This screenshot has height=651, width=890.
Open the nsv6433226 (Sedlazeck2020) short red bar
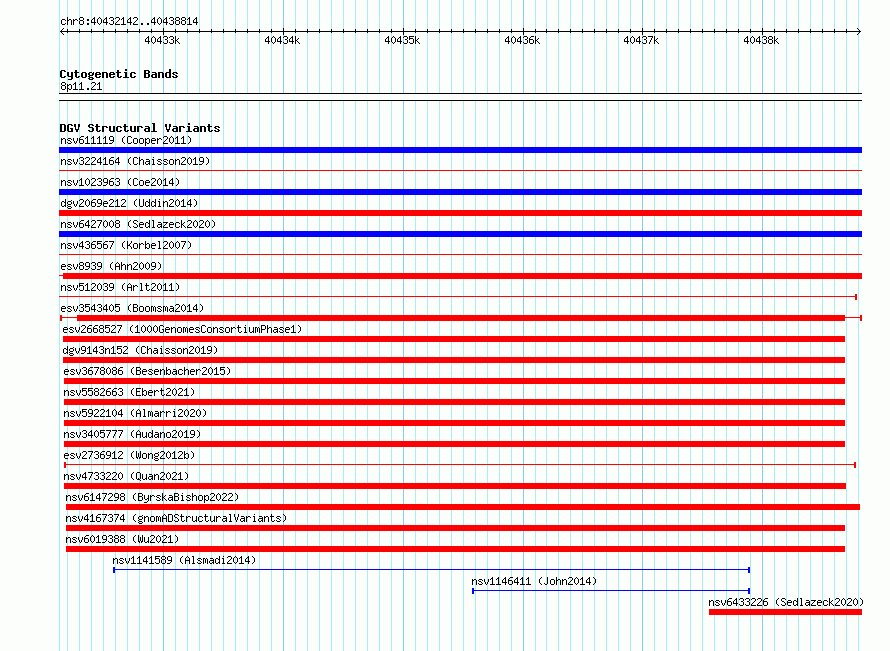(786, 612)
